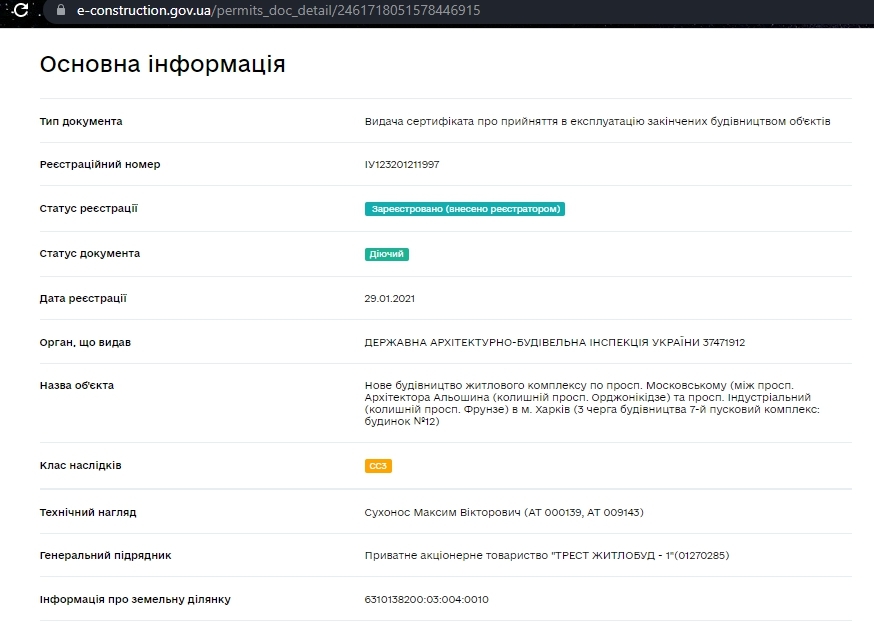This screenshot has width=874, height=630.
Task: Select the 'Технічний нагляд' label
Action: (88, 512)
